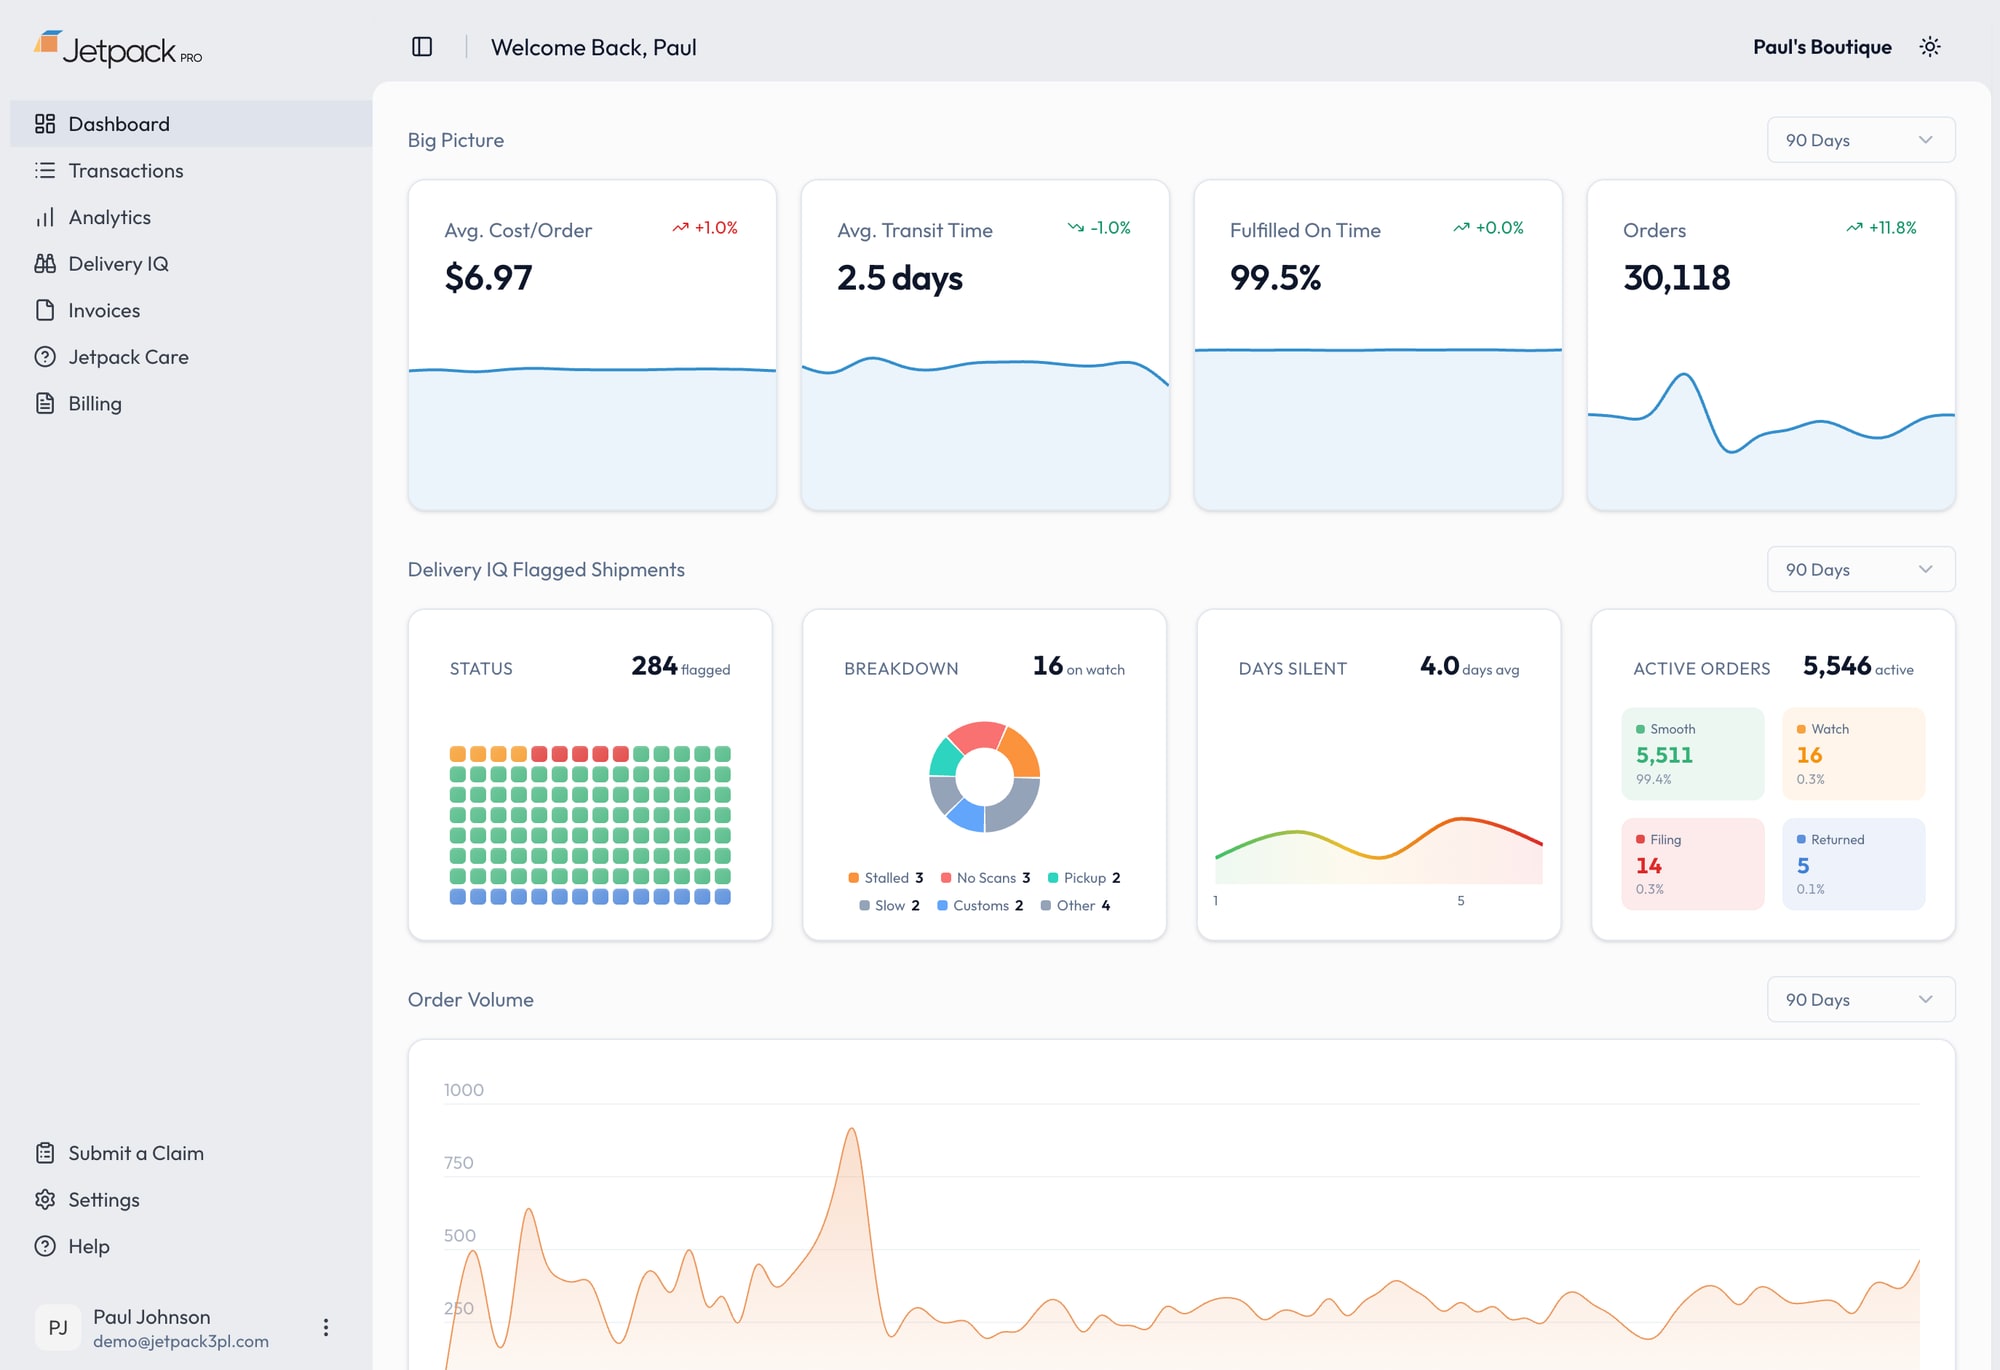Click the demo@jetpack3pl.com email

click(x=181, y=1341)
